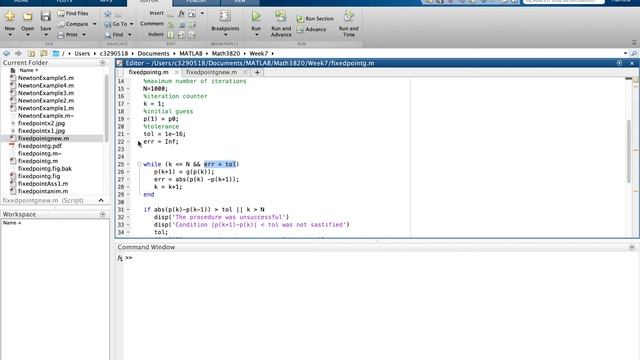Go to the Math3820 folder in path
This screenshot has height=360, width=640.
[226, 53]
